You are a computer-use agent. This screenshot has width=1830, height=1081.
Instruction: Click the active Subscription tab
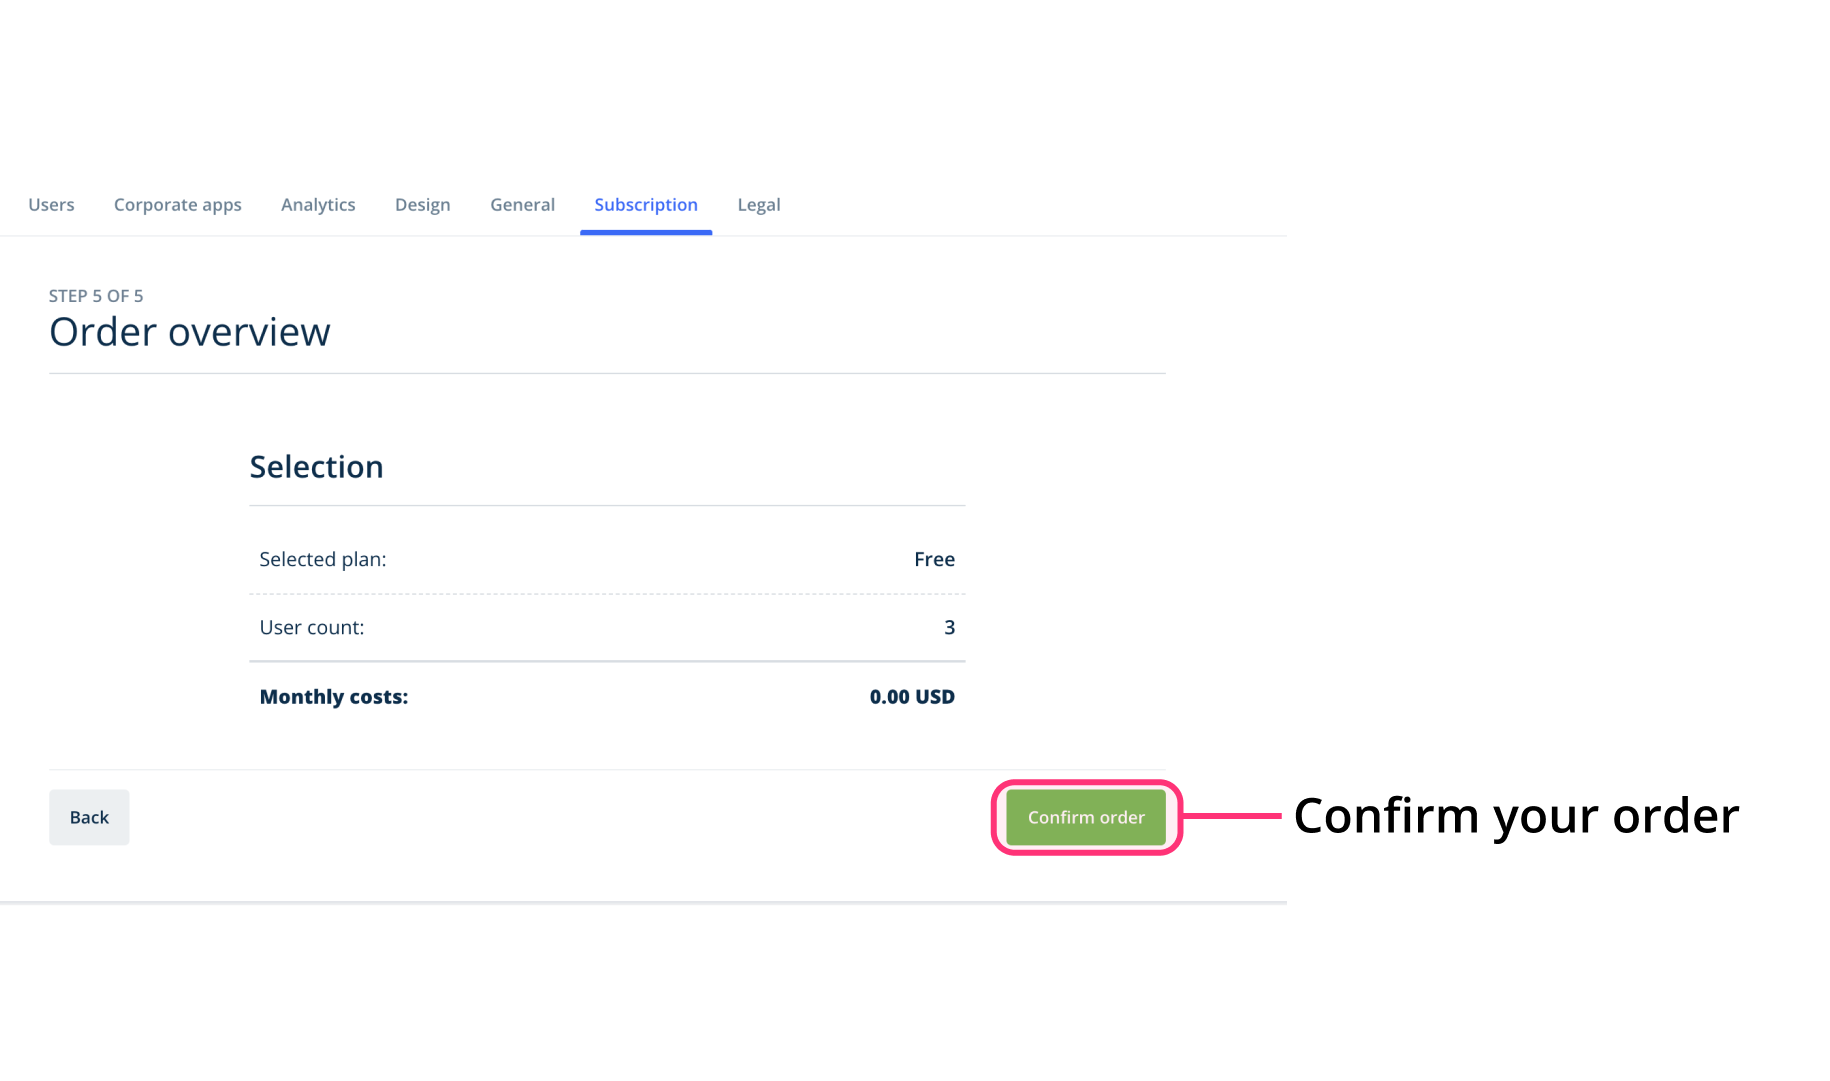646,205
